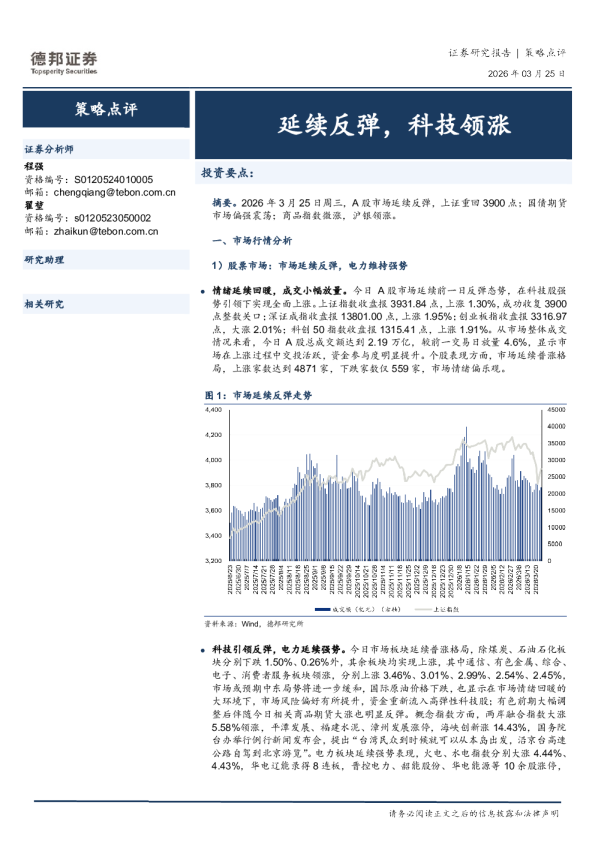
Task: Click the 科创50 value 1315.41
Action: coord(397,329)
